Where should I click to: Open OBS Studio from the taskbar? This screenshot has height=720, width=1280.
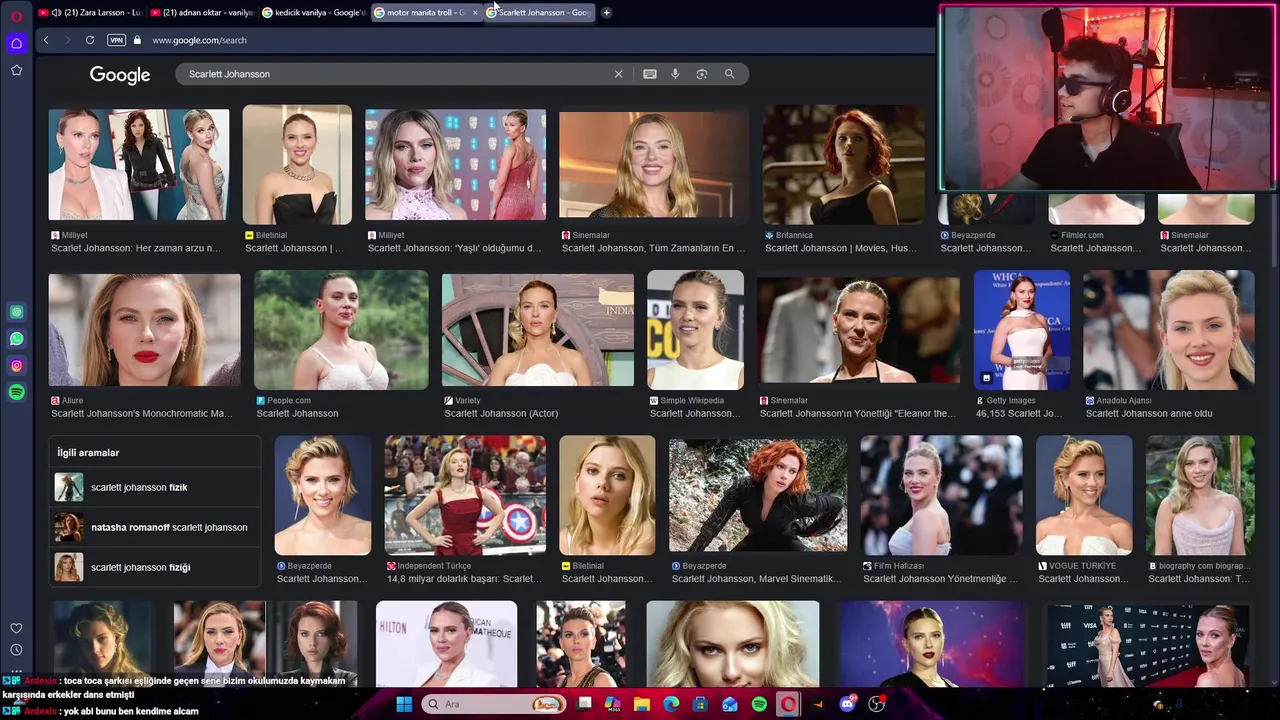877,704
